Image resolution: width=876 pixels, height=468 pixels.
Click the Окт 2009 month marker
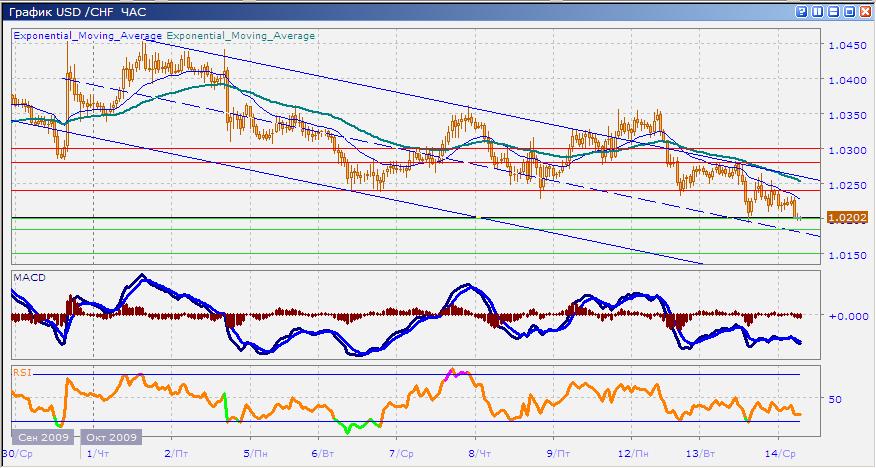[111, 438]
